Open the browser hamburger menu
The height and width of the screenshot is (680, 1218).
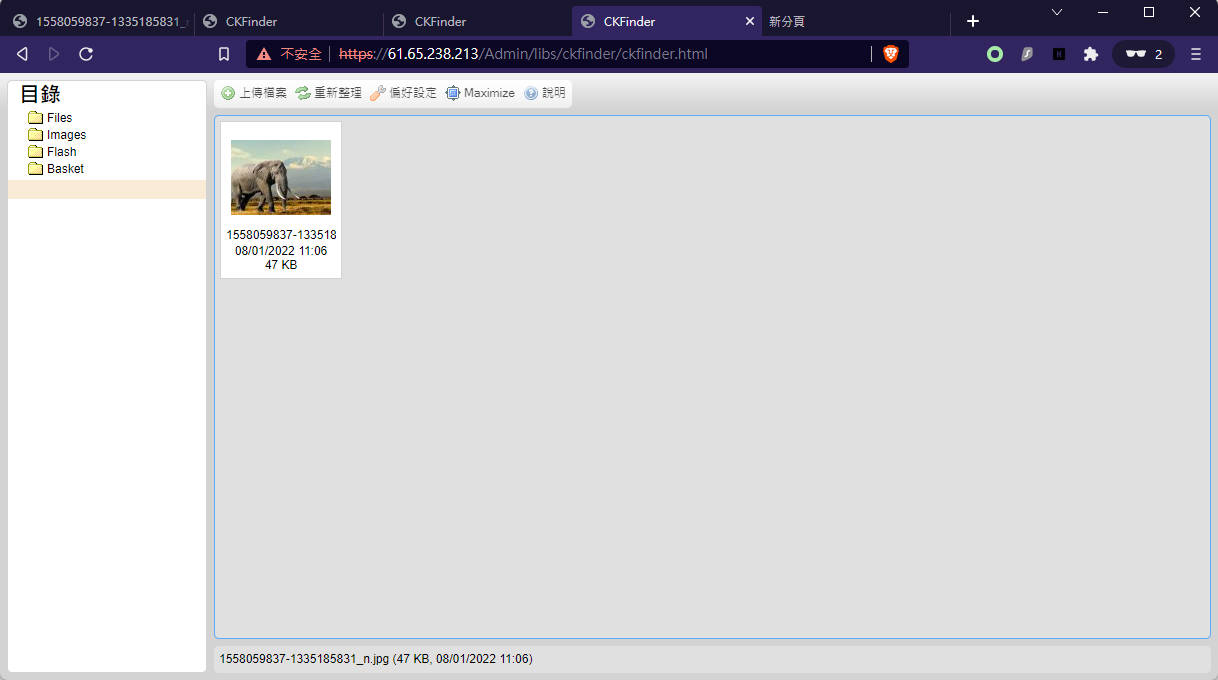pos(1196,54)
